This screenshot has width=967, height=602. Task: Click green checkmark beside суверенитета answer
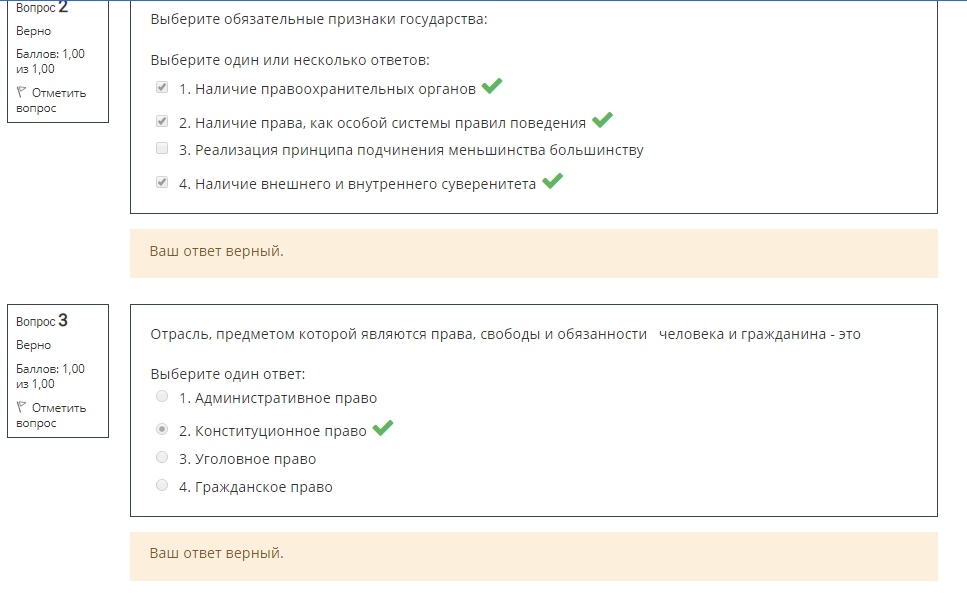click(x=552, y=181)
